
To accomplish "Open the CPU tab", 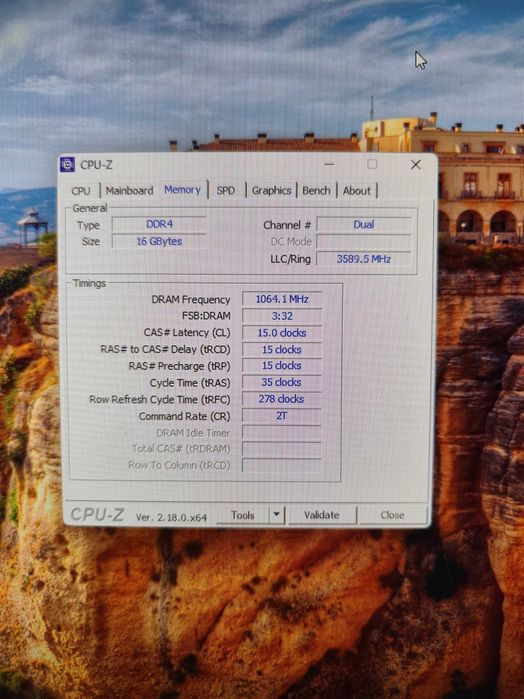I will click(81, 191).
